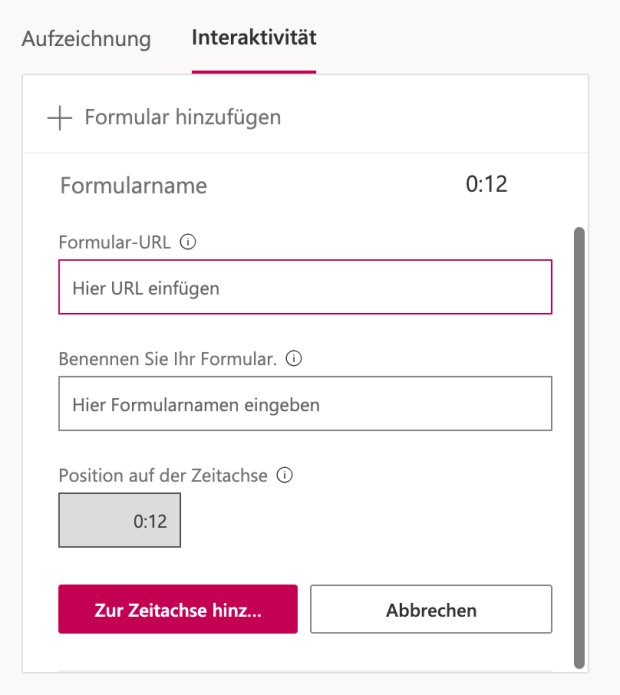Click the empty area below the Abbrechen button
Image resolution: width=620 pixels, height=695 pixels.
point(431,652)
